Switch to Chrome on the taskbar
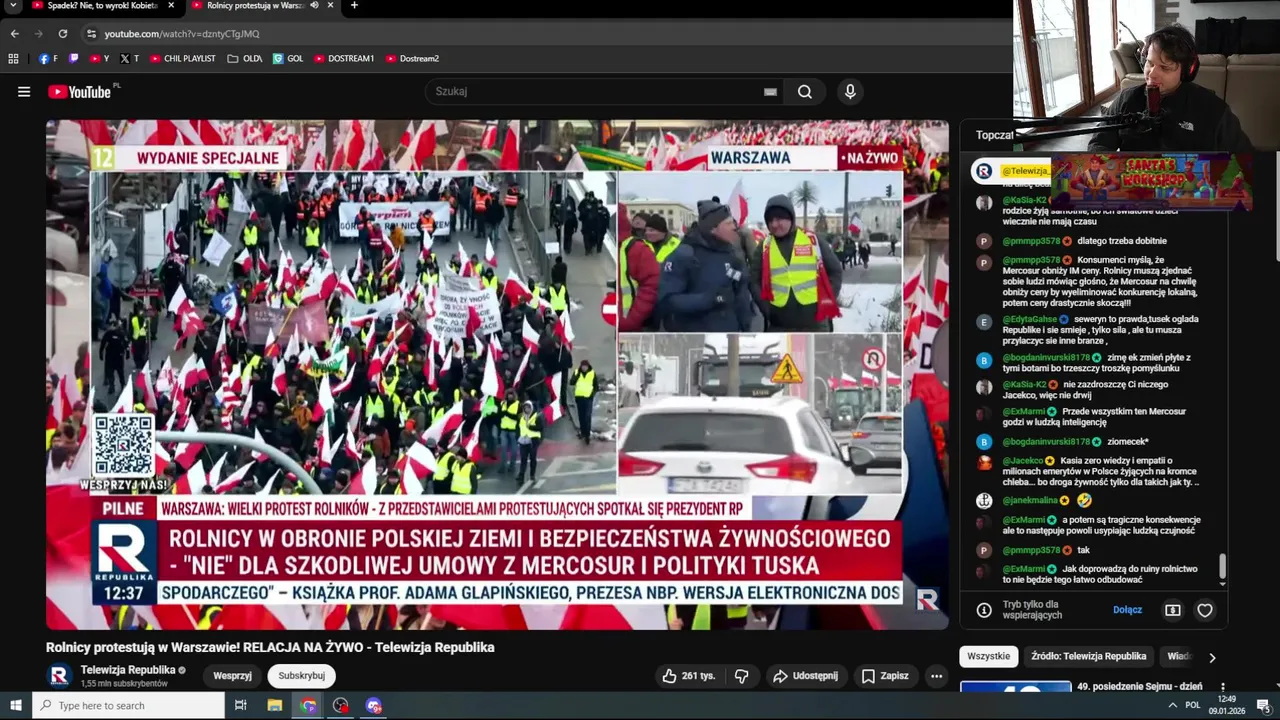 click(308, 705)
